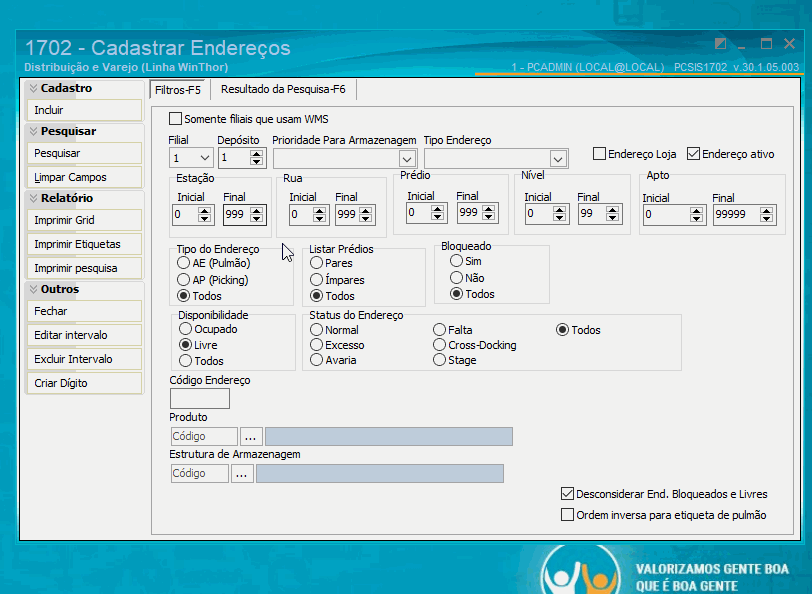Click the title bar diagonal window icon
The height and width of the screenshot is (594, 812).
(x=720, y=44)
